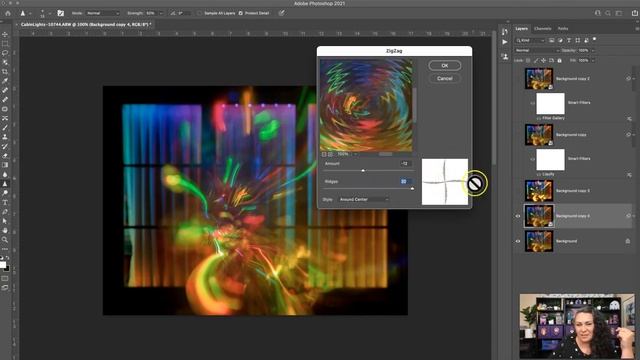Screen dimensions: 640x360
Task: Adjust the Ridges slider handle
Action: pos(412,189)
